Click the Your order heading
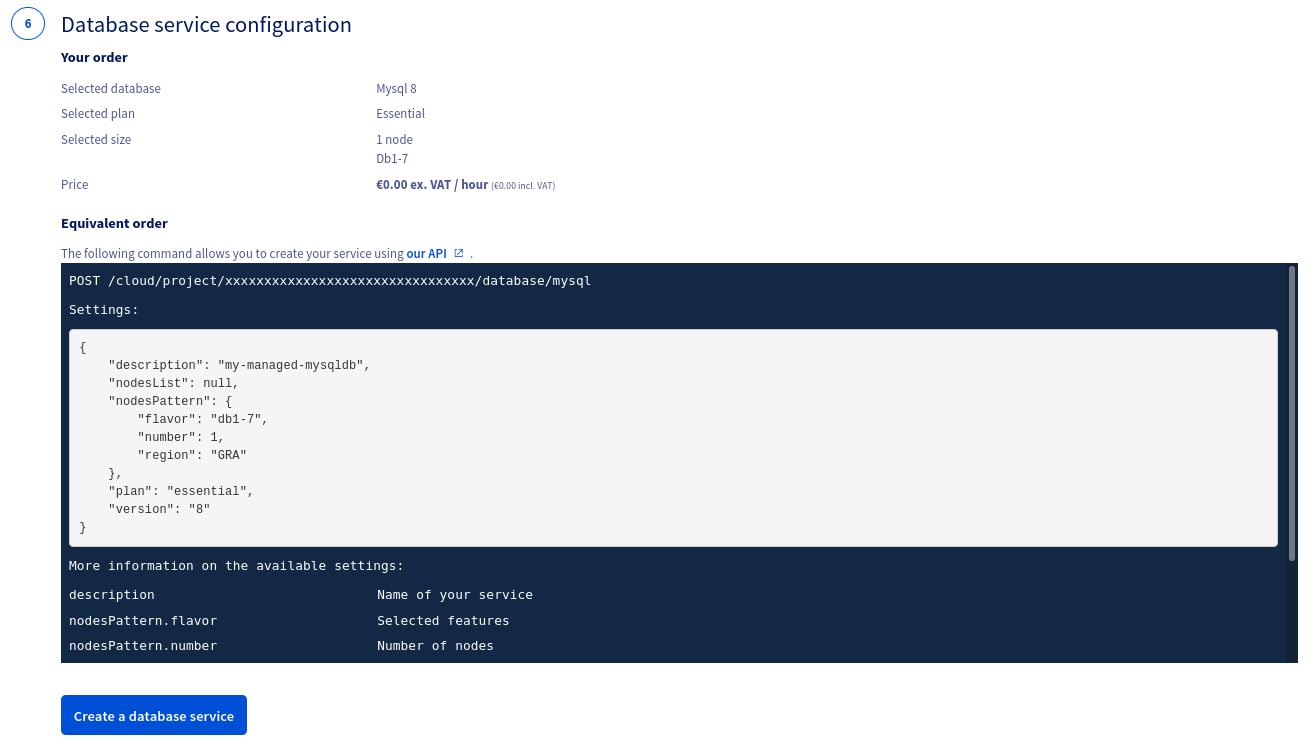The height and width of the screenshot is (744, 1315). point(94,58)
